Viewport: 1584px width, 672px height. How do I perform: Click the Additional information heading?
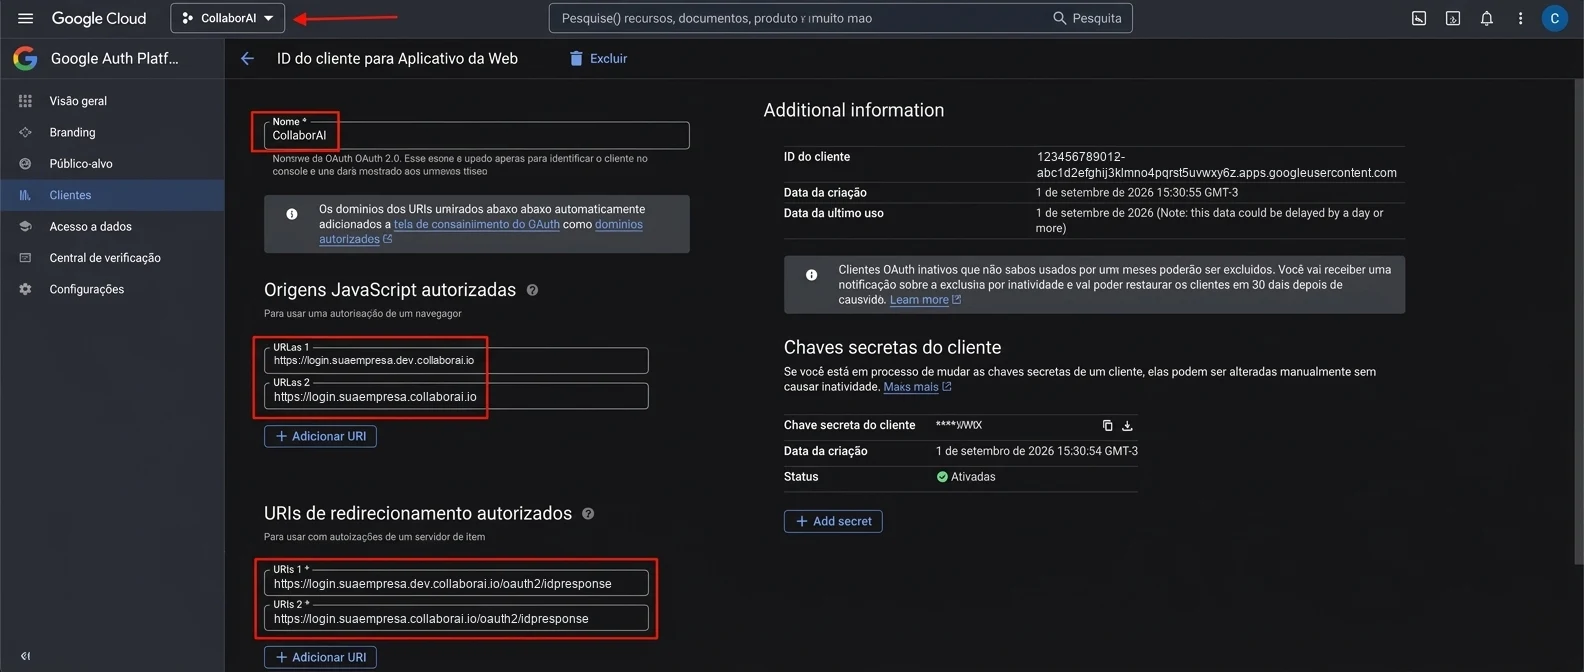(854, 110)
